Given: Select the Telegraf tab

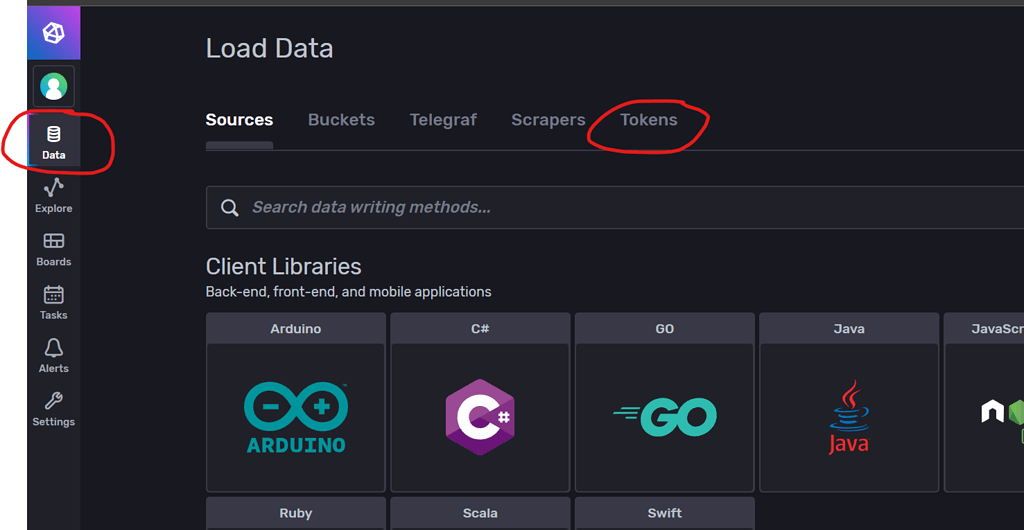Looking at the screenshot, I should pyautogui.click(x=443, y=120).
